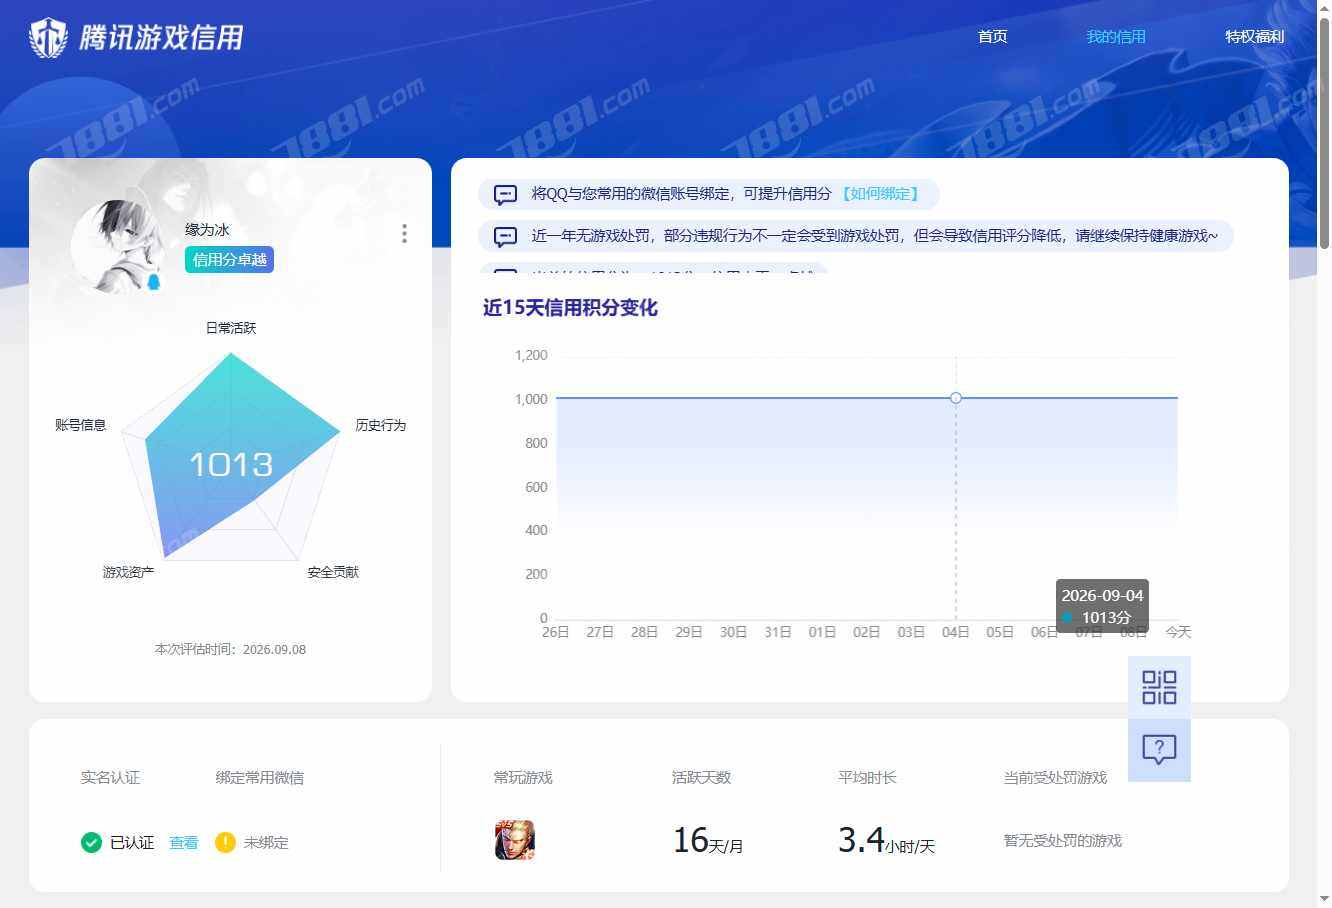This screenshot has height=908, width=1332.
Task: Click the message icon beside the QQ-WeChat binding notice
Action: [506, 194]
